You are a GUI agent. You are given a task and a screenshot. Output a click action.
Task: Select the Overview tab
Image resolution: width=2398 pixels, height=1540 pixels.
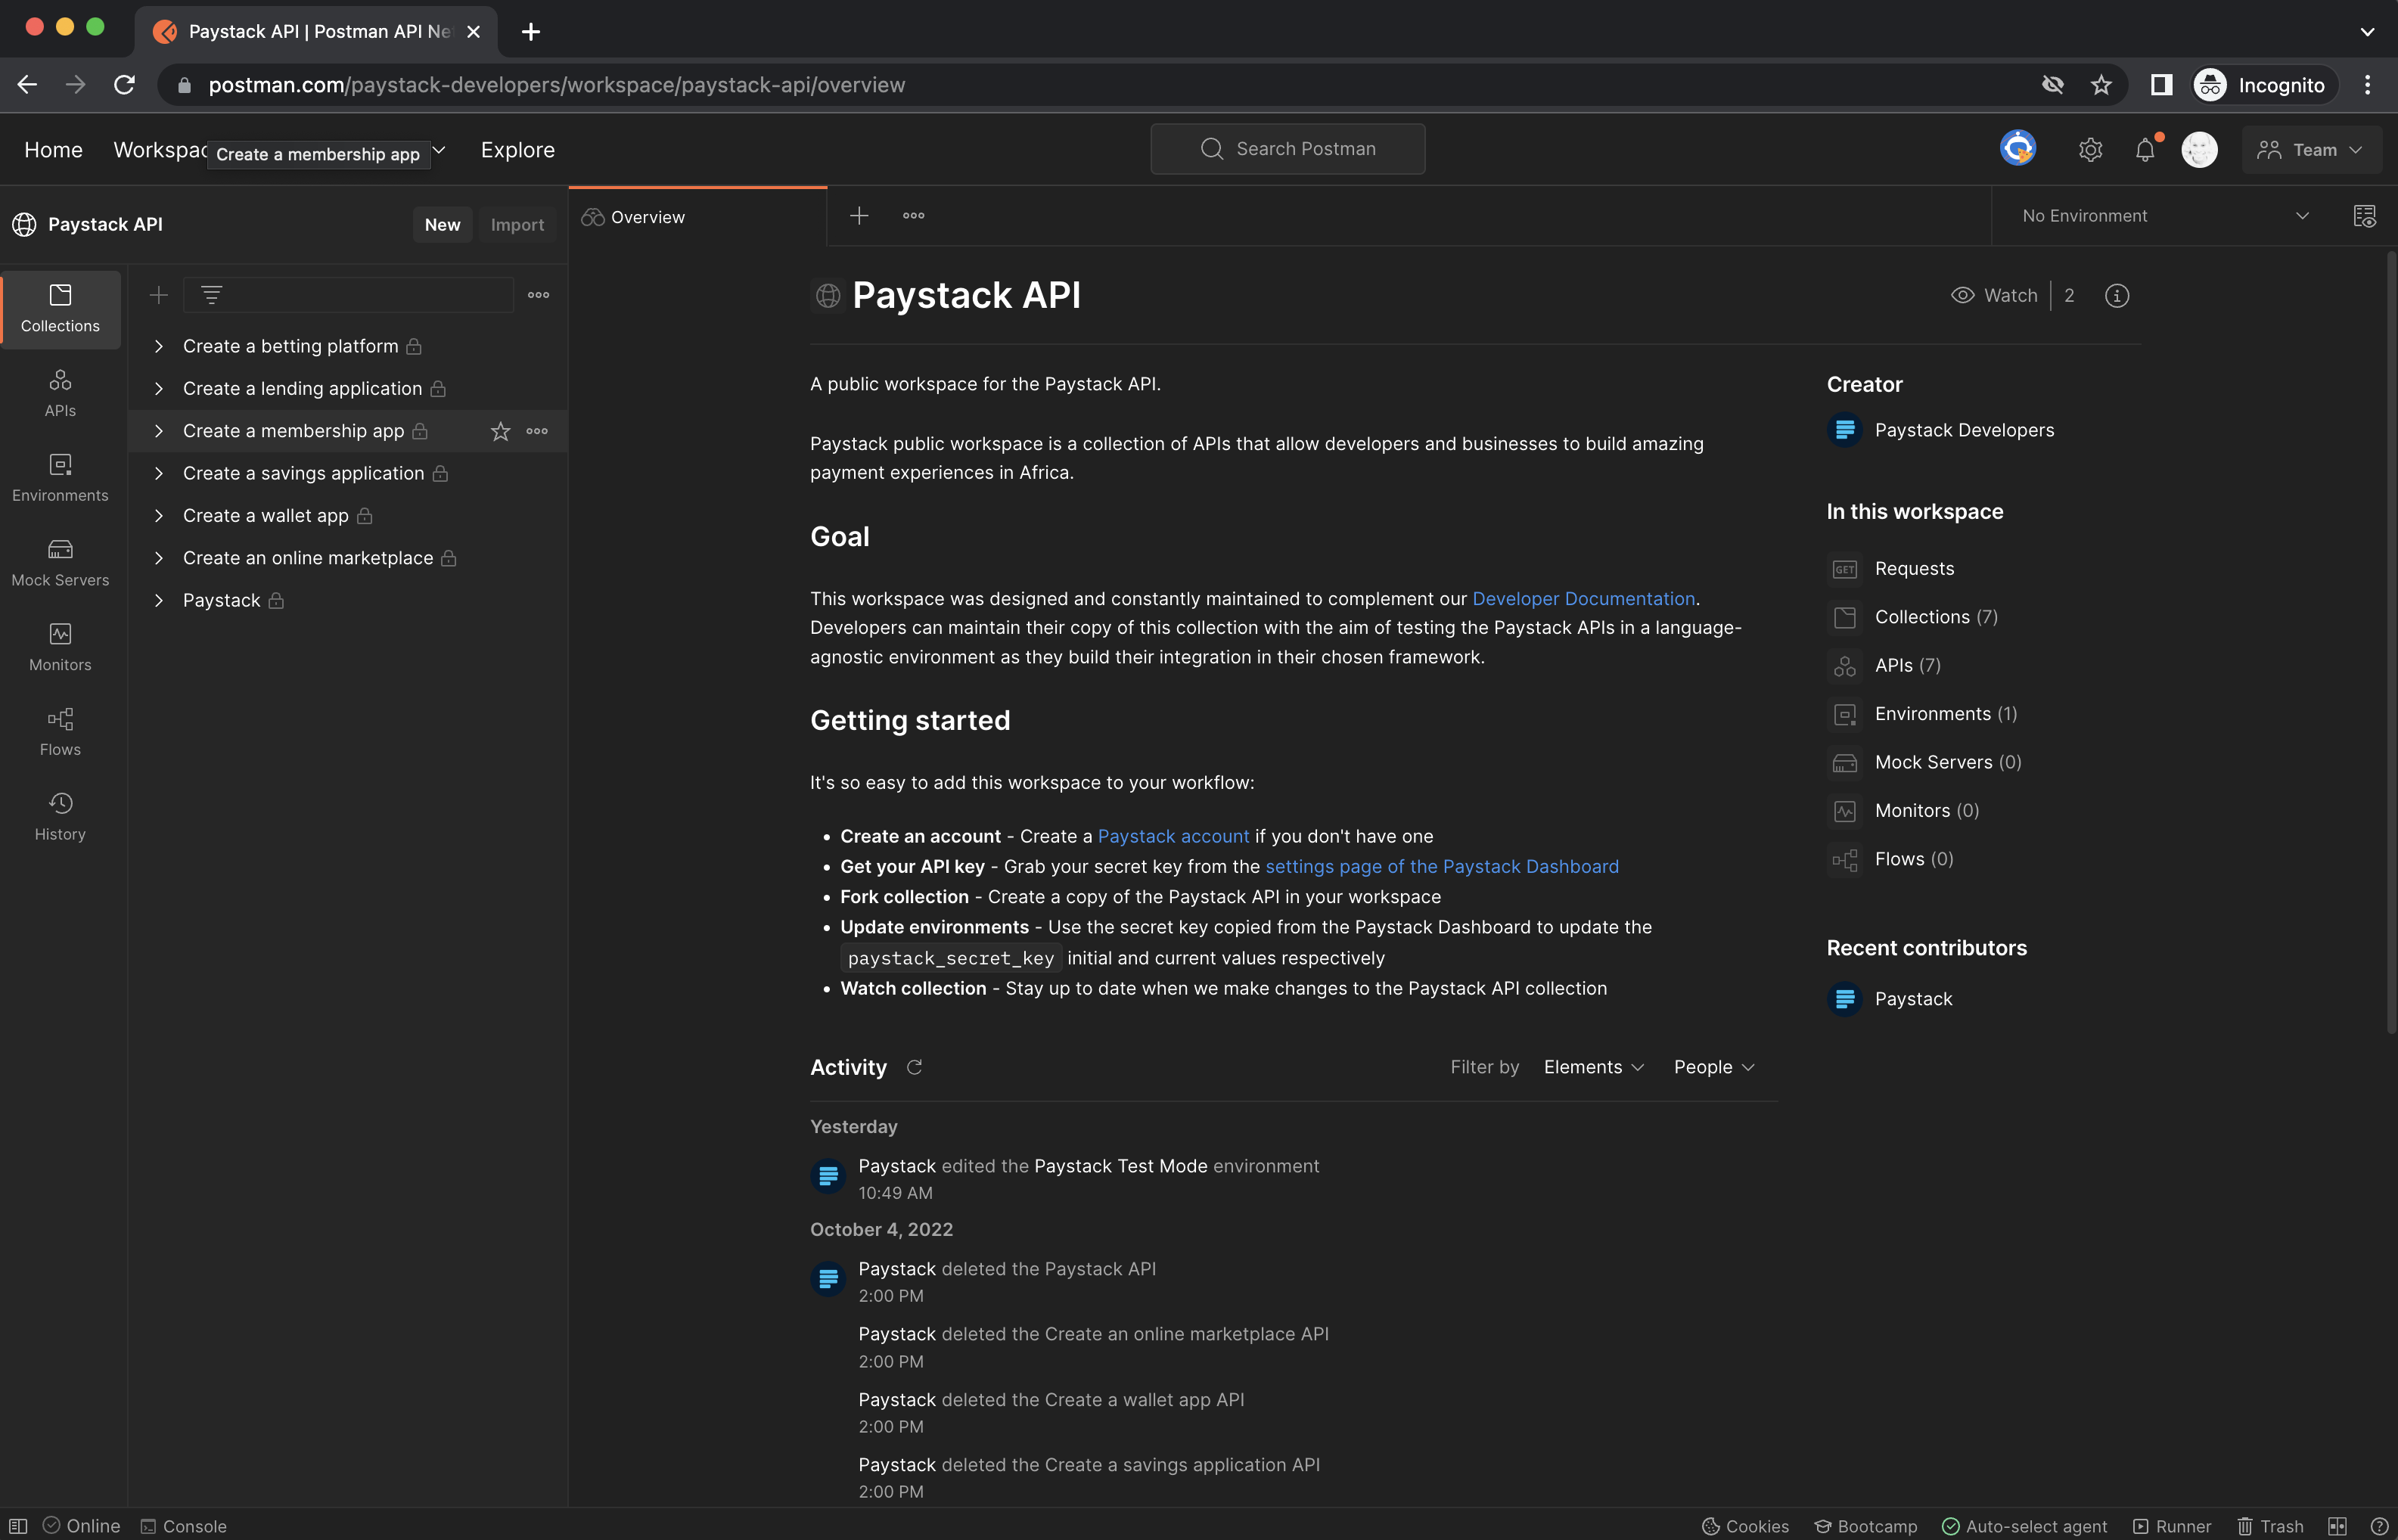pyautogui.click(x=697, y=217)
